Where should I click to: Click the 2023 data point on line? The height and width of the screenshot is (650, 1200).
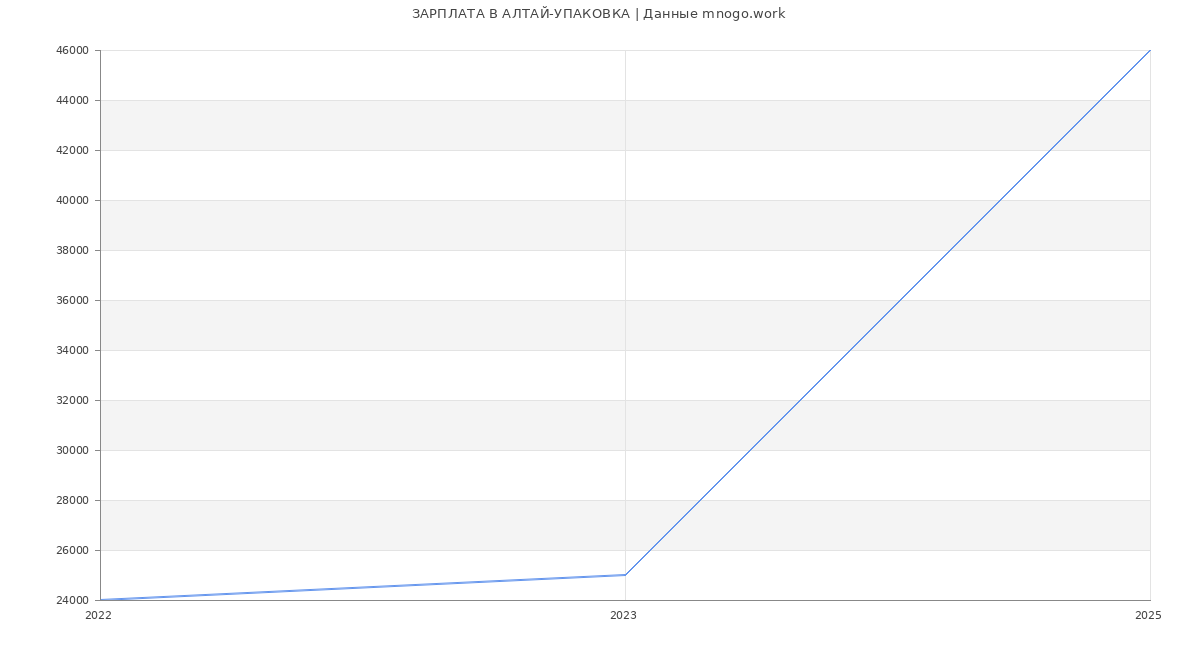(625, 575)
